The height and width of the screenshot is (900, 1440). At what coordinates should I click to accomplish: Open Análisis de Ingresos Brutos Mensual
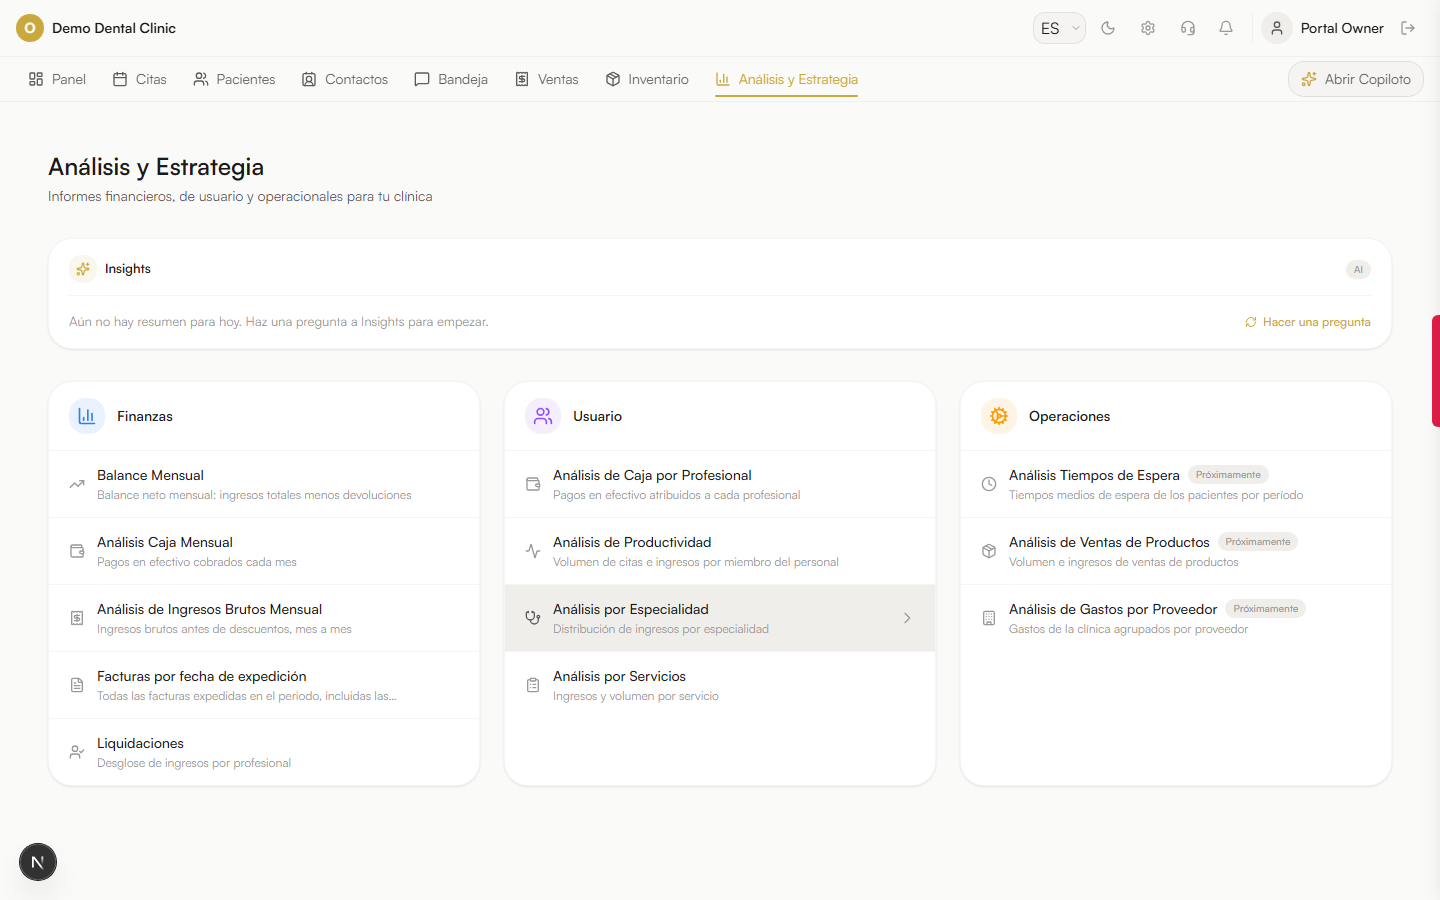(x=264, y=618)
